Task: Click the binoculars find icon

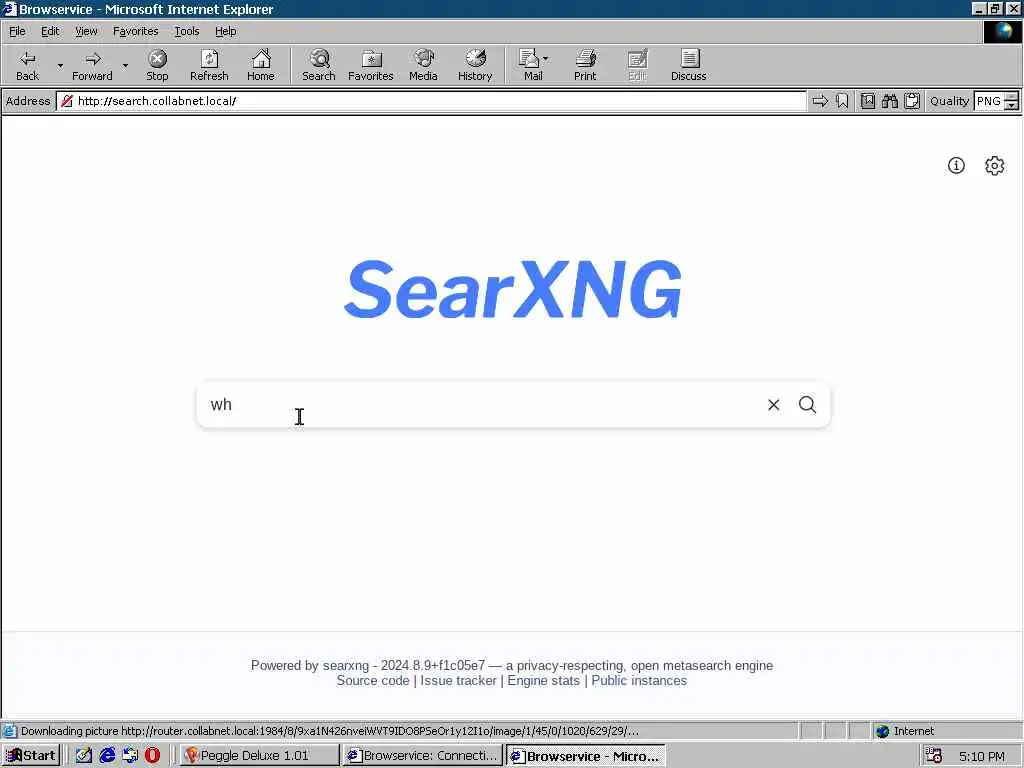Action: click(x=890, y=101)
